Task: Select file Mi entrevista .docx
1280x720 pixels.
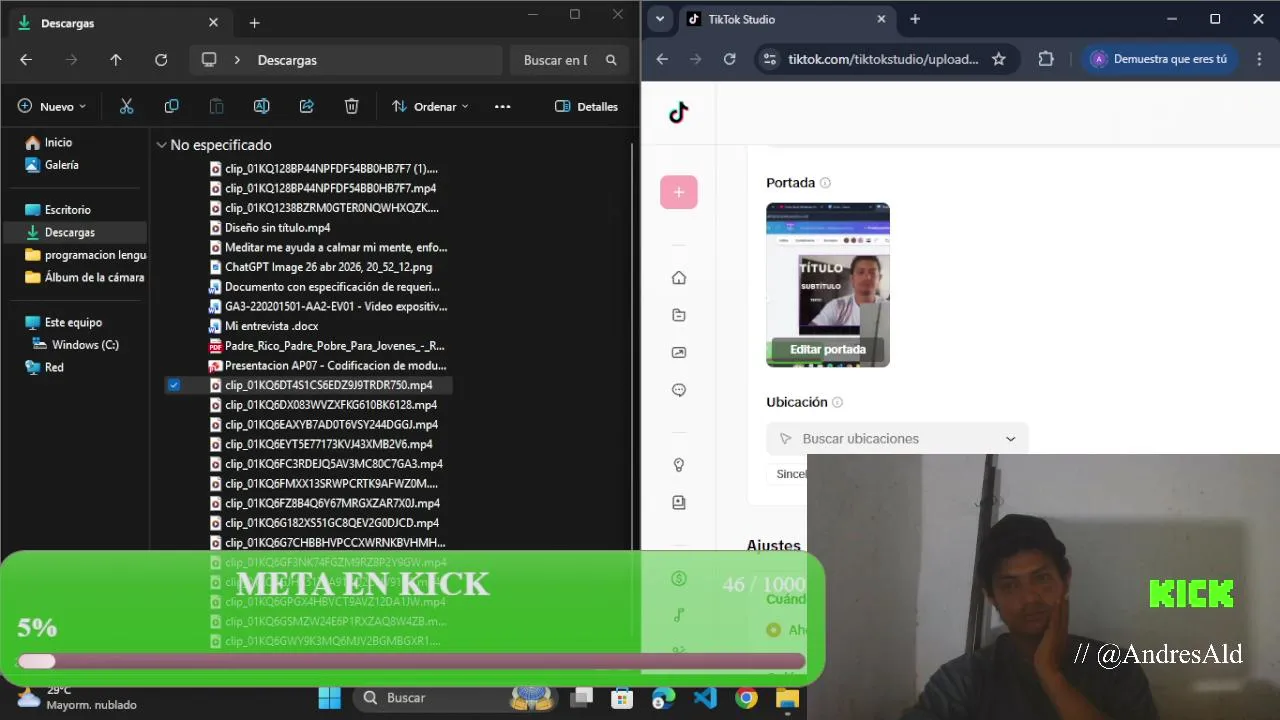Action: [271, 326]
